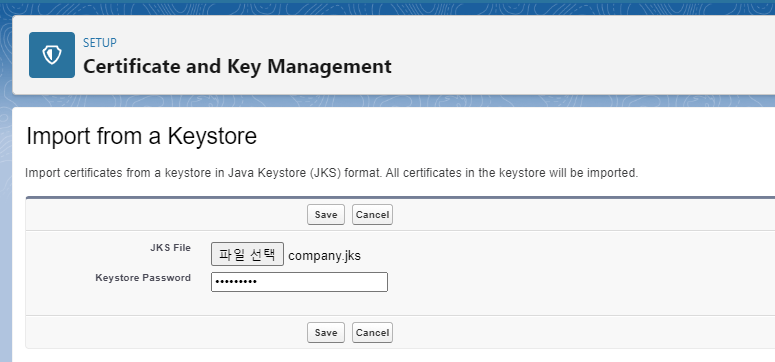Click the bottom Save button
Image resolution: width=775 pixels, height=362 pixels.
click(x=326, y=332)
